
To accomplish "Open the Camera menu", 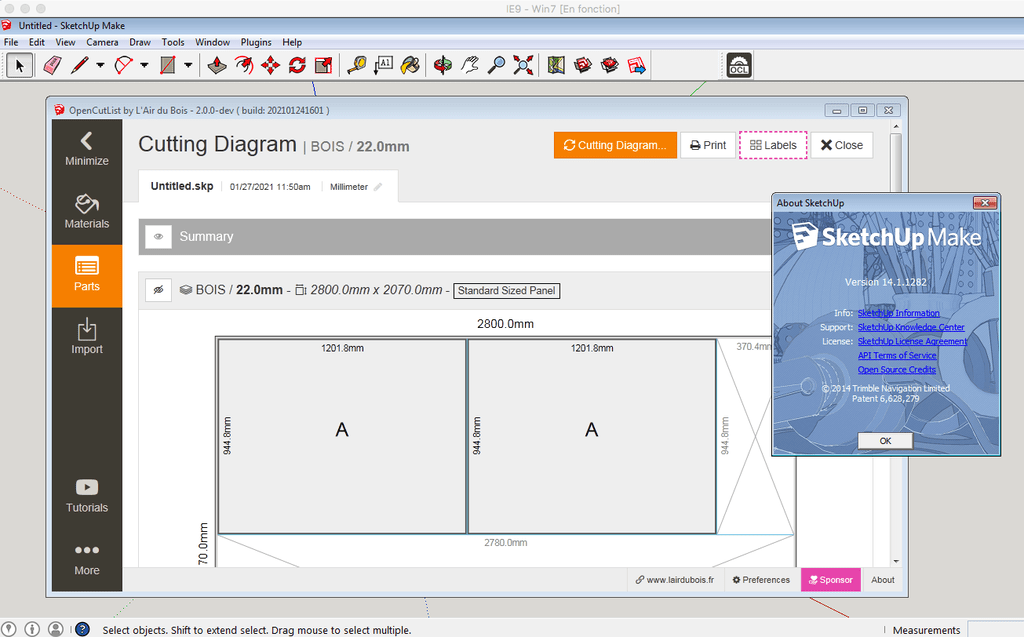I will (x=103, y=42).
